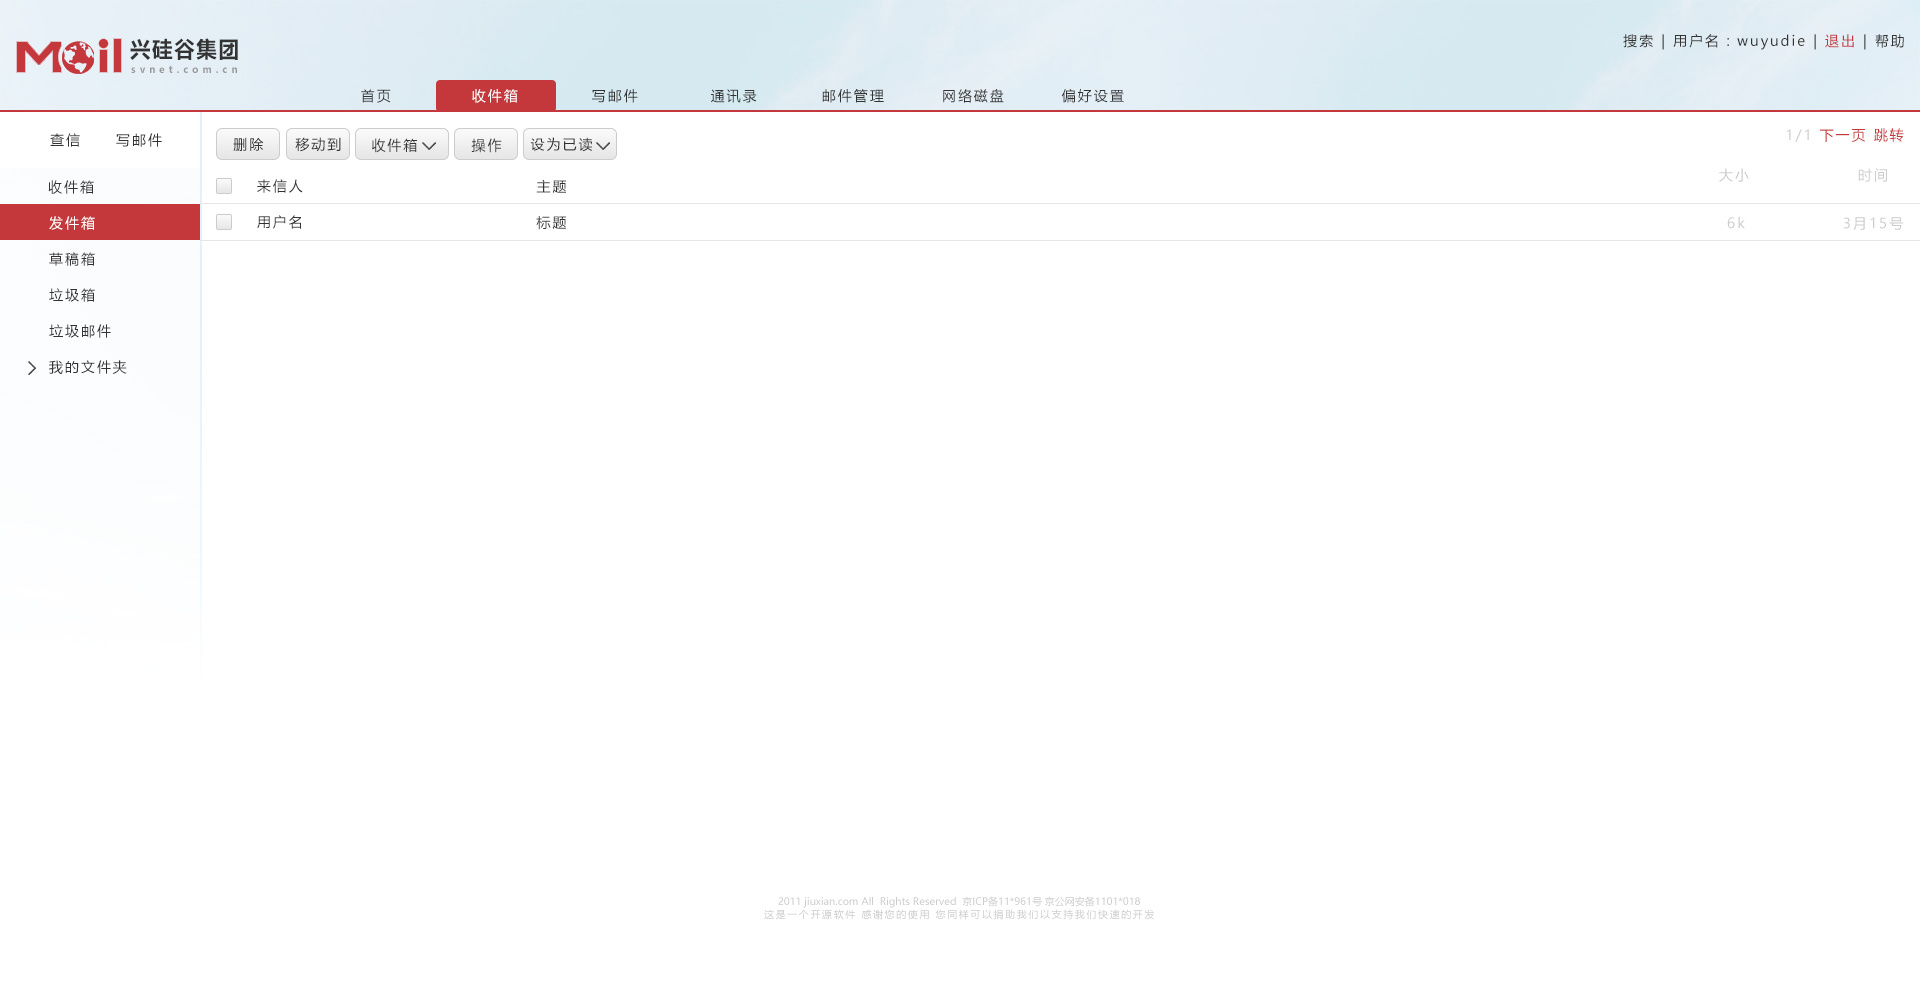Check the select-all checkbox in header row

(223, 185)
